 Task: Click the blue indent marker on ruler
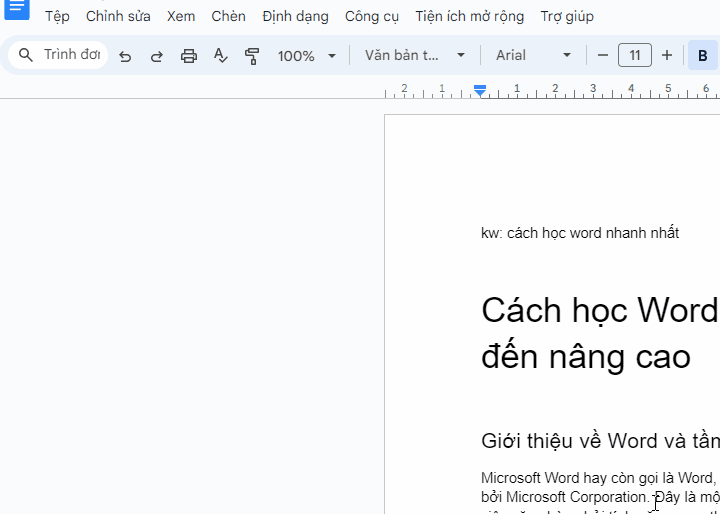click(x=480, y=90)
